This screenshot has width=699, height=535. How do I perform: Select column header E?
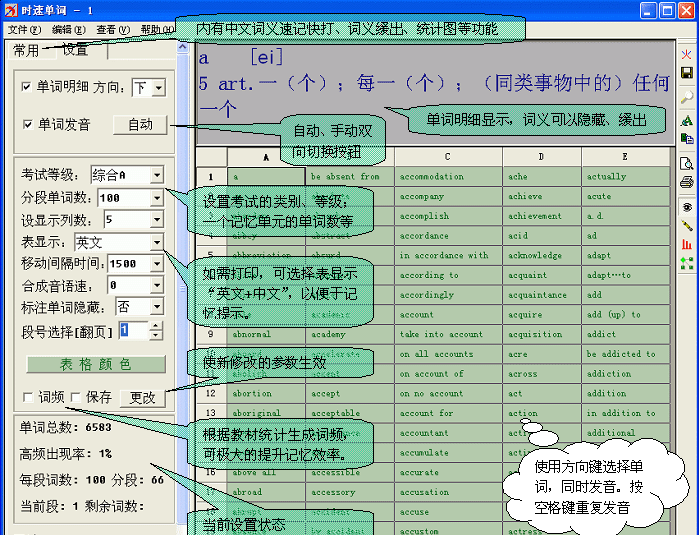[625, 157]
